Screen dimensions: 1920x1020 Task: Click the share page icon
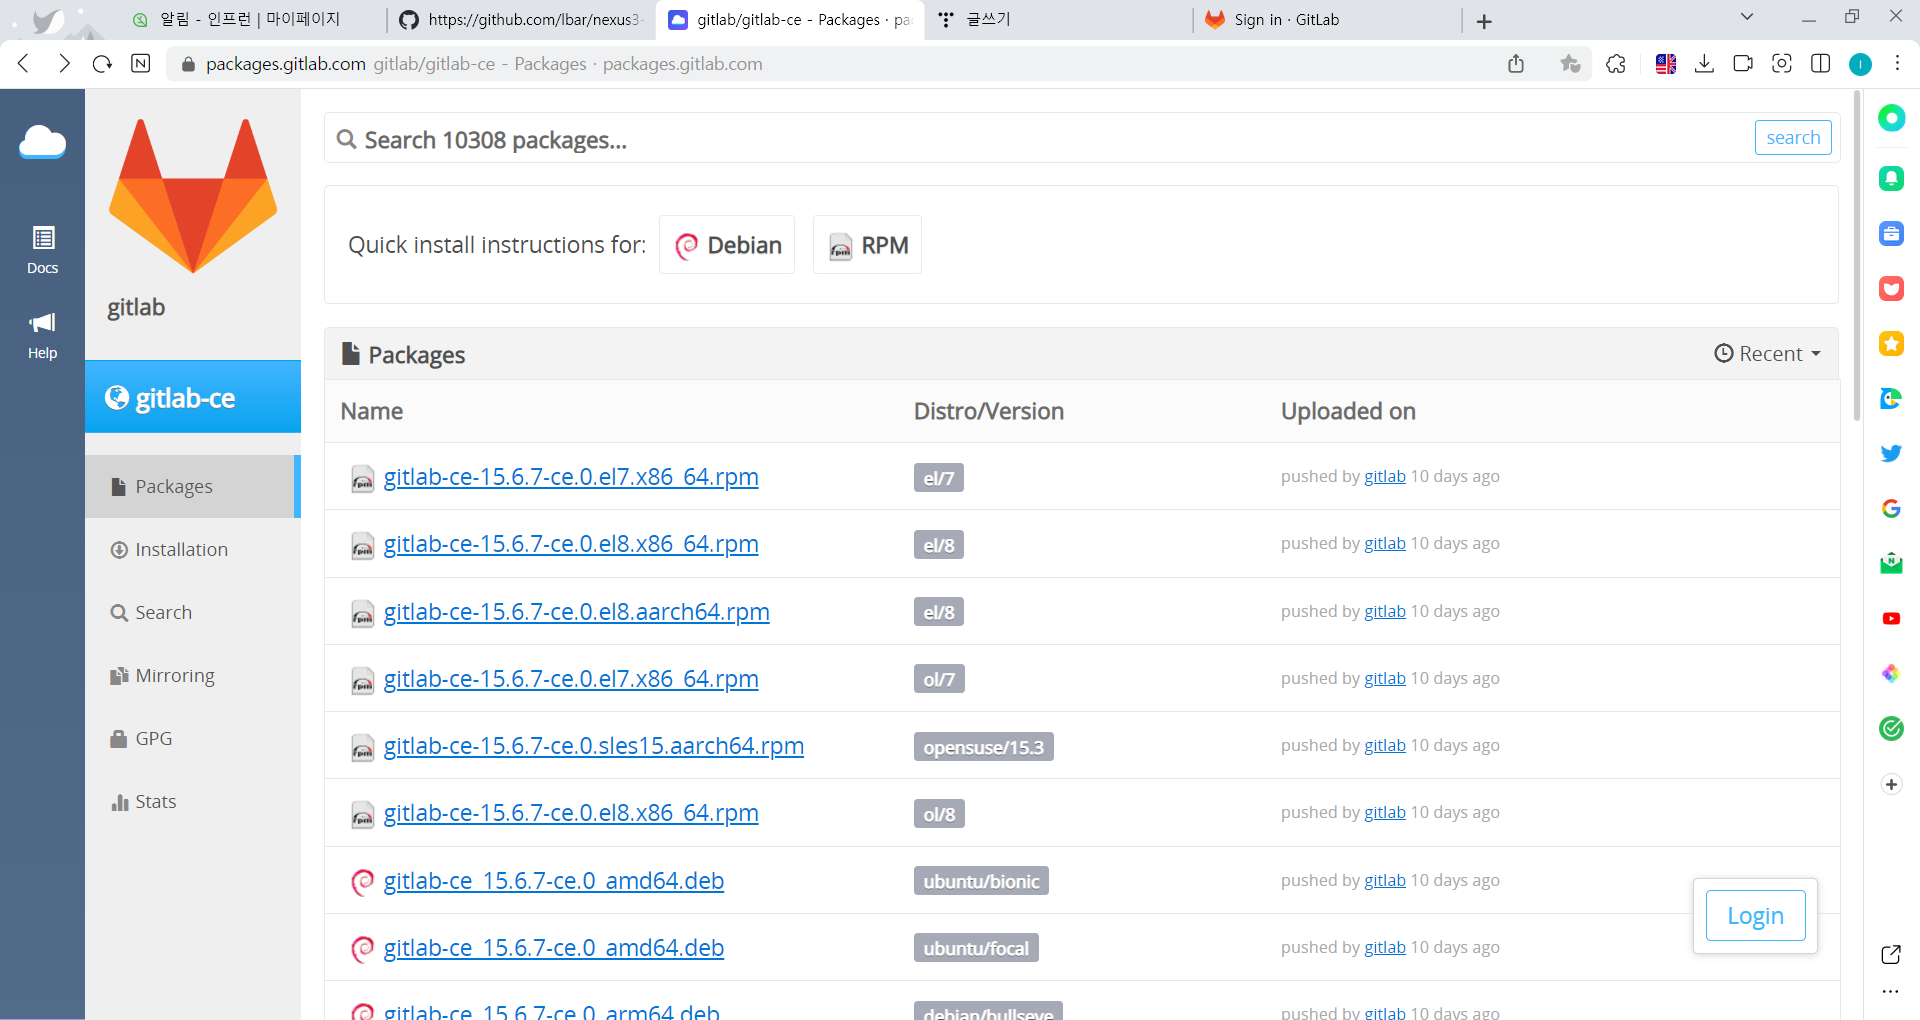click(1516, 64)
